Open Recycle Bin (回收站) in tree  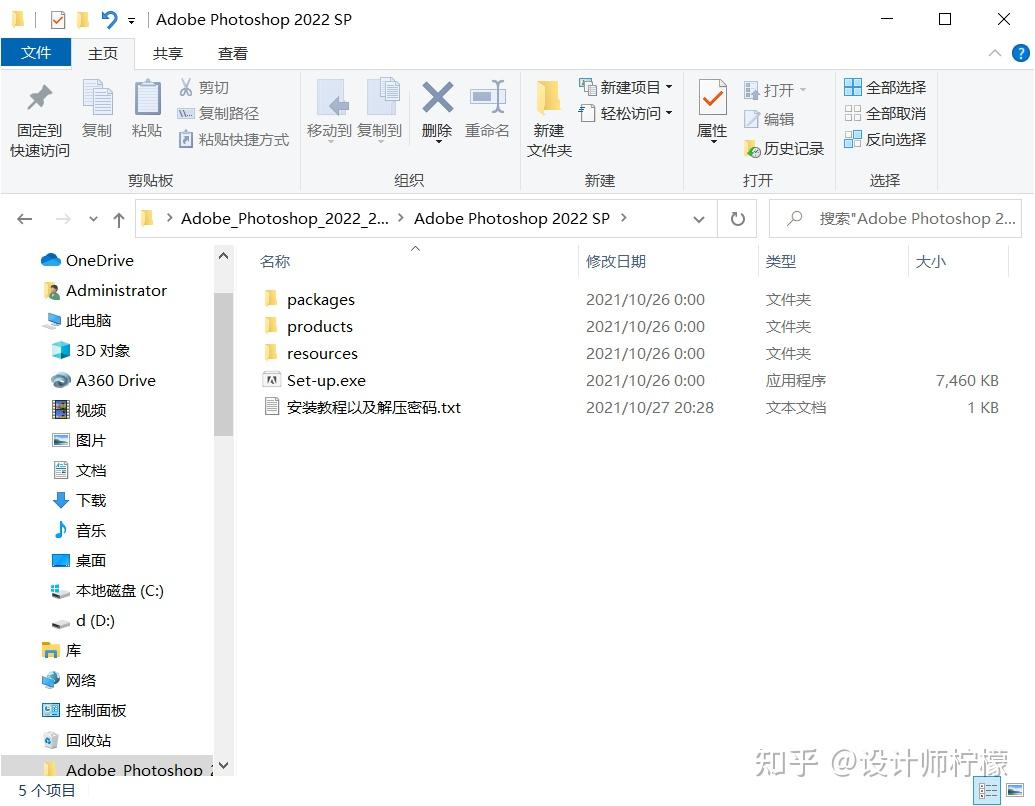pyautogui.click(x=88, y=741)
